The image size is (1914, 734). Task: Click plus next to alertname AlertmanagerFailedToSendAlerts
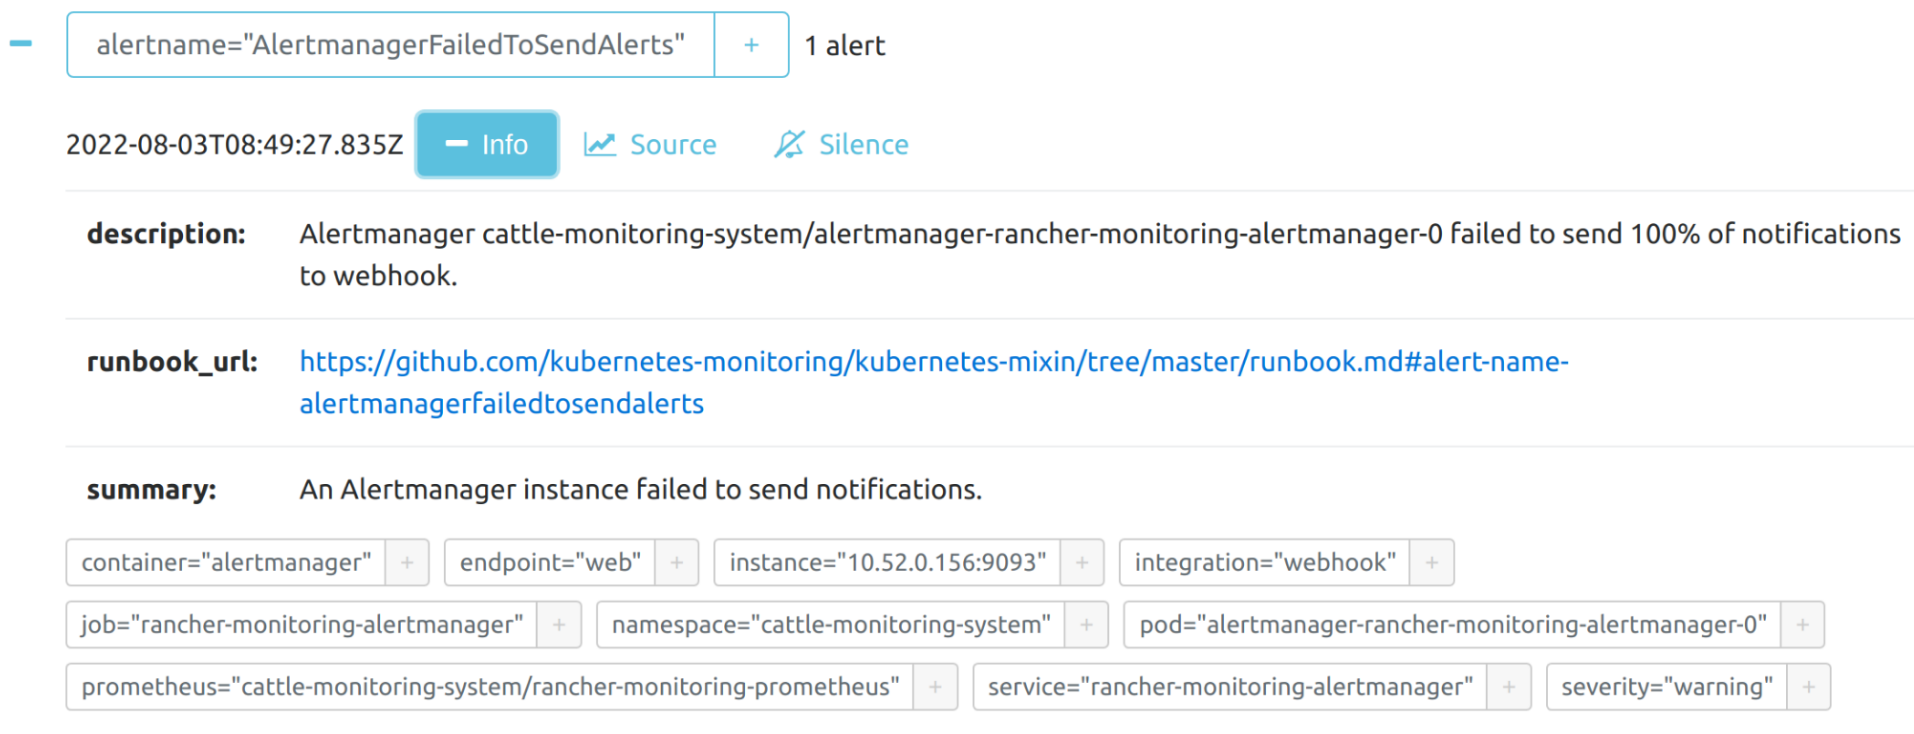pyautogui.click(x=751, y=45)
